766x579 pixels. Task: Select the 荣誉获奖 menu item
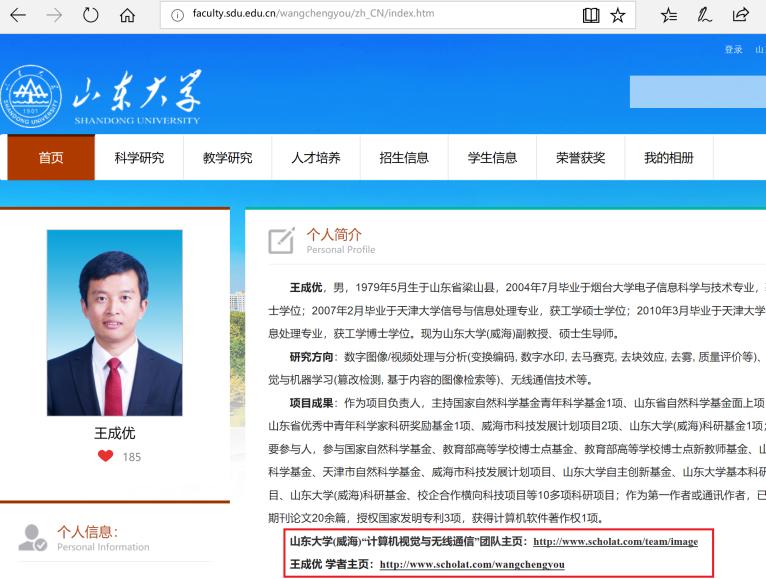pos(581,157)
